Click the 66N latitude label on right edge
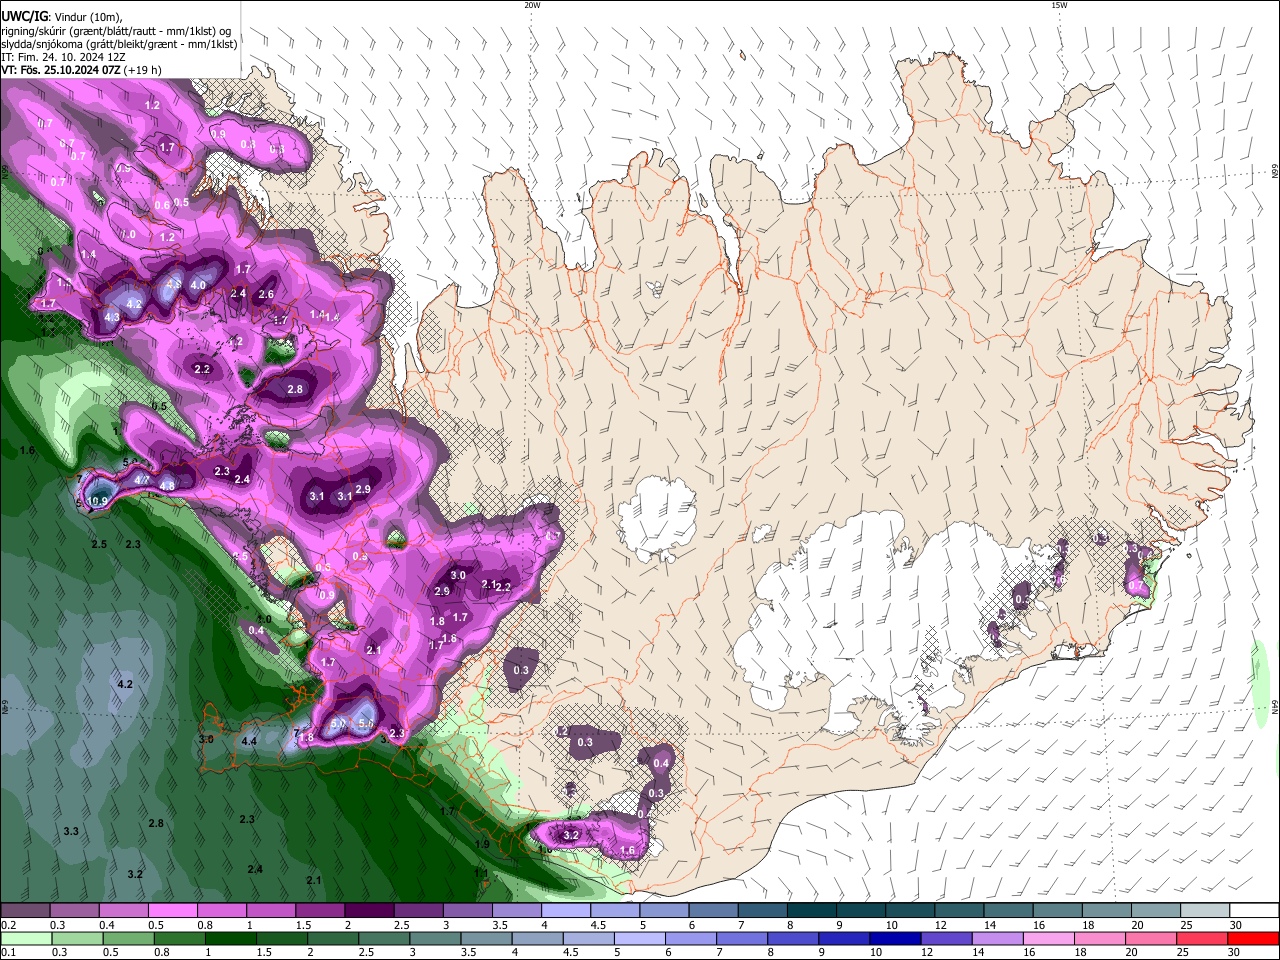 [x=1275, y=172]
